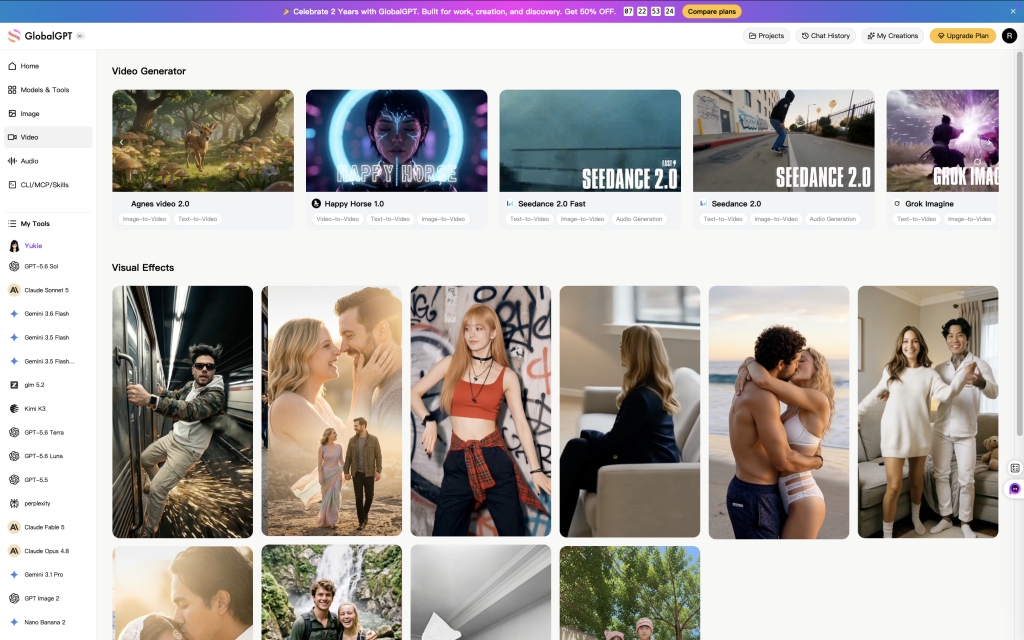Click the My Tools list icon
Viewport: 1024px width, 640px height.
point(12,223)
